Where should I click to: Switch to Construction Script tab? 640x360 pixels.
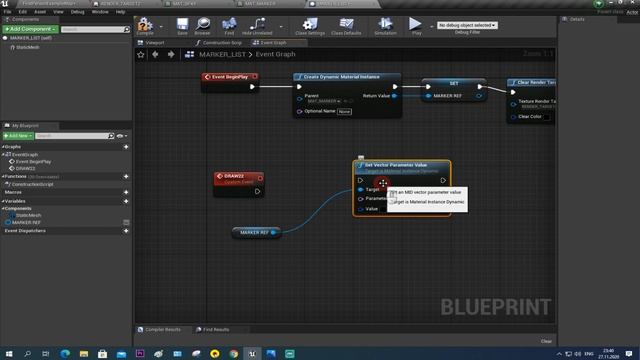coord(222,42)
